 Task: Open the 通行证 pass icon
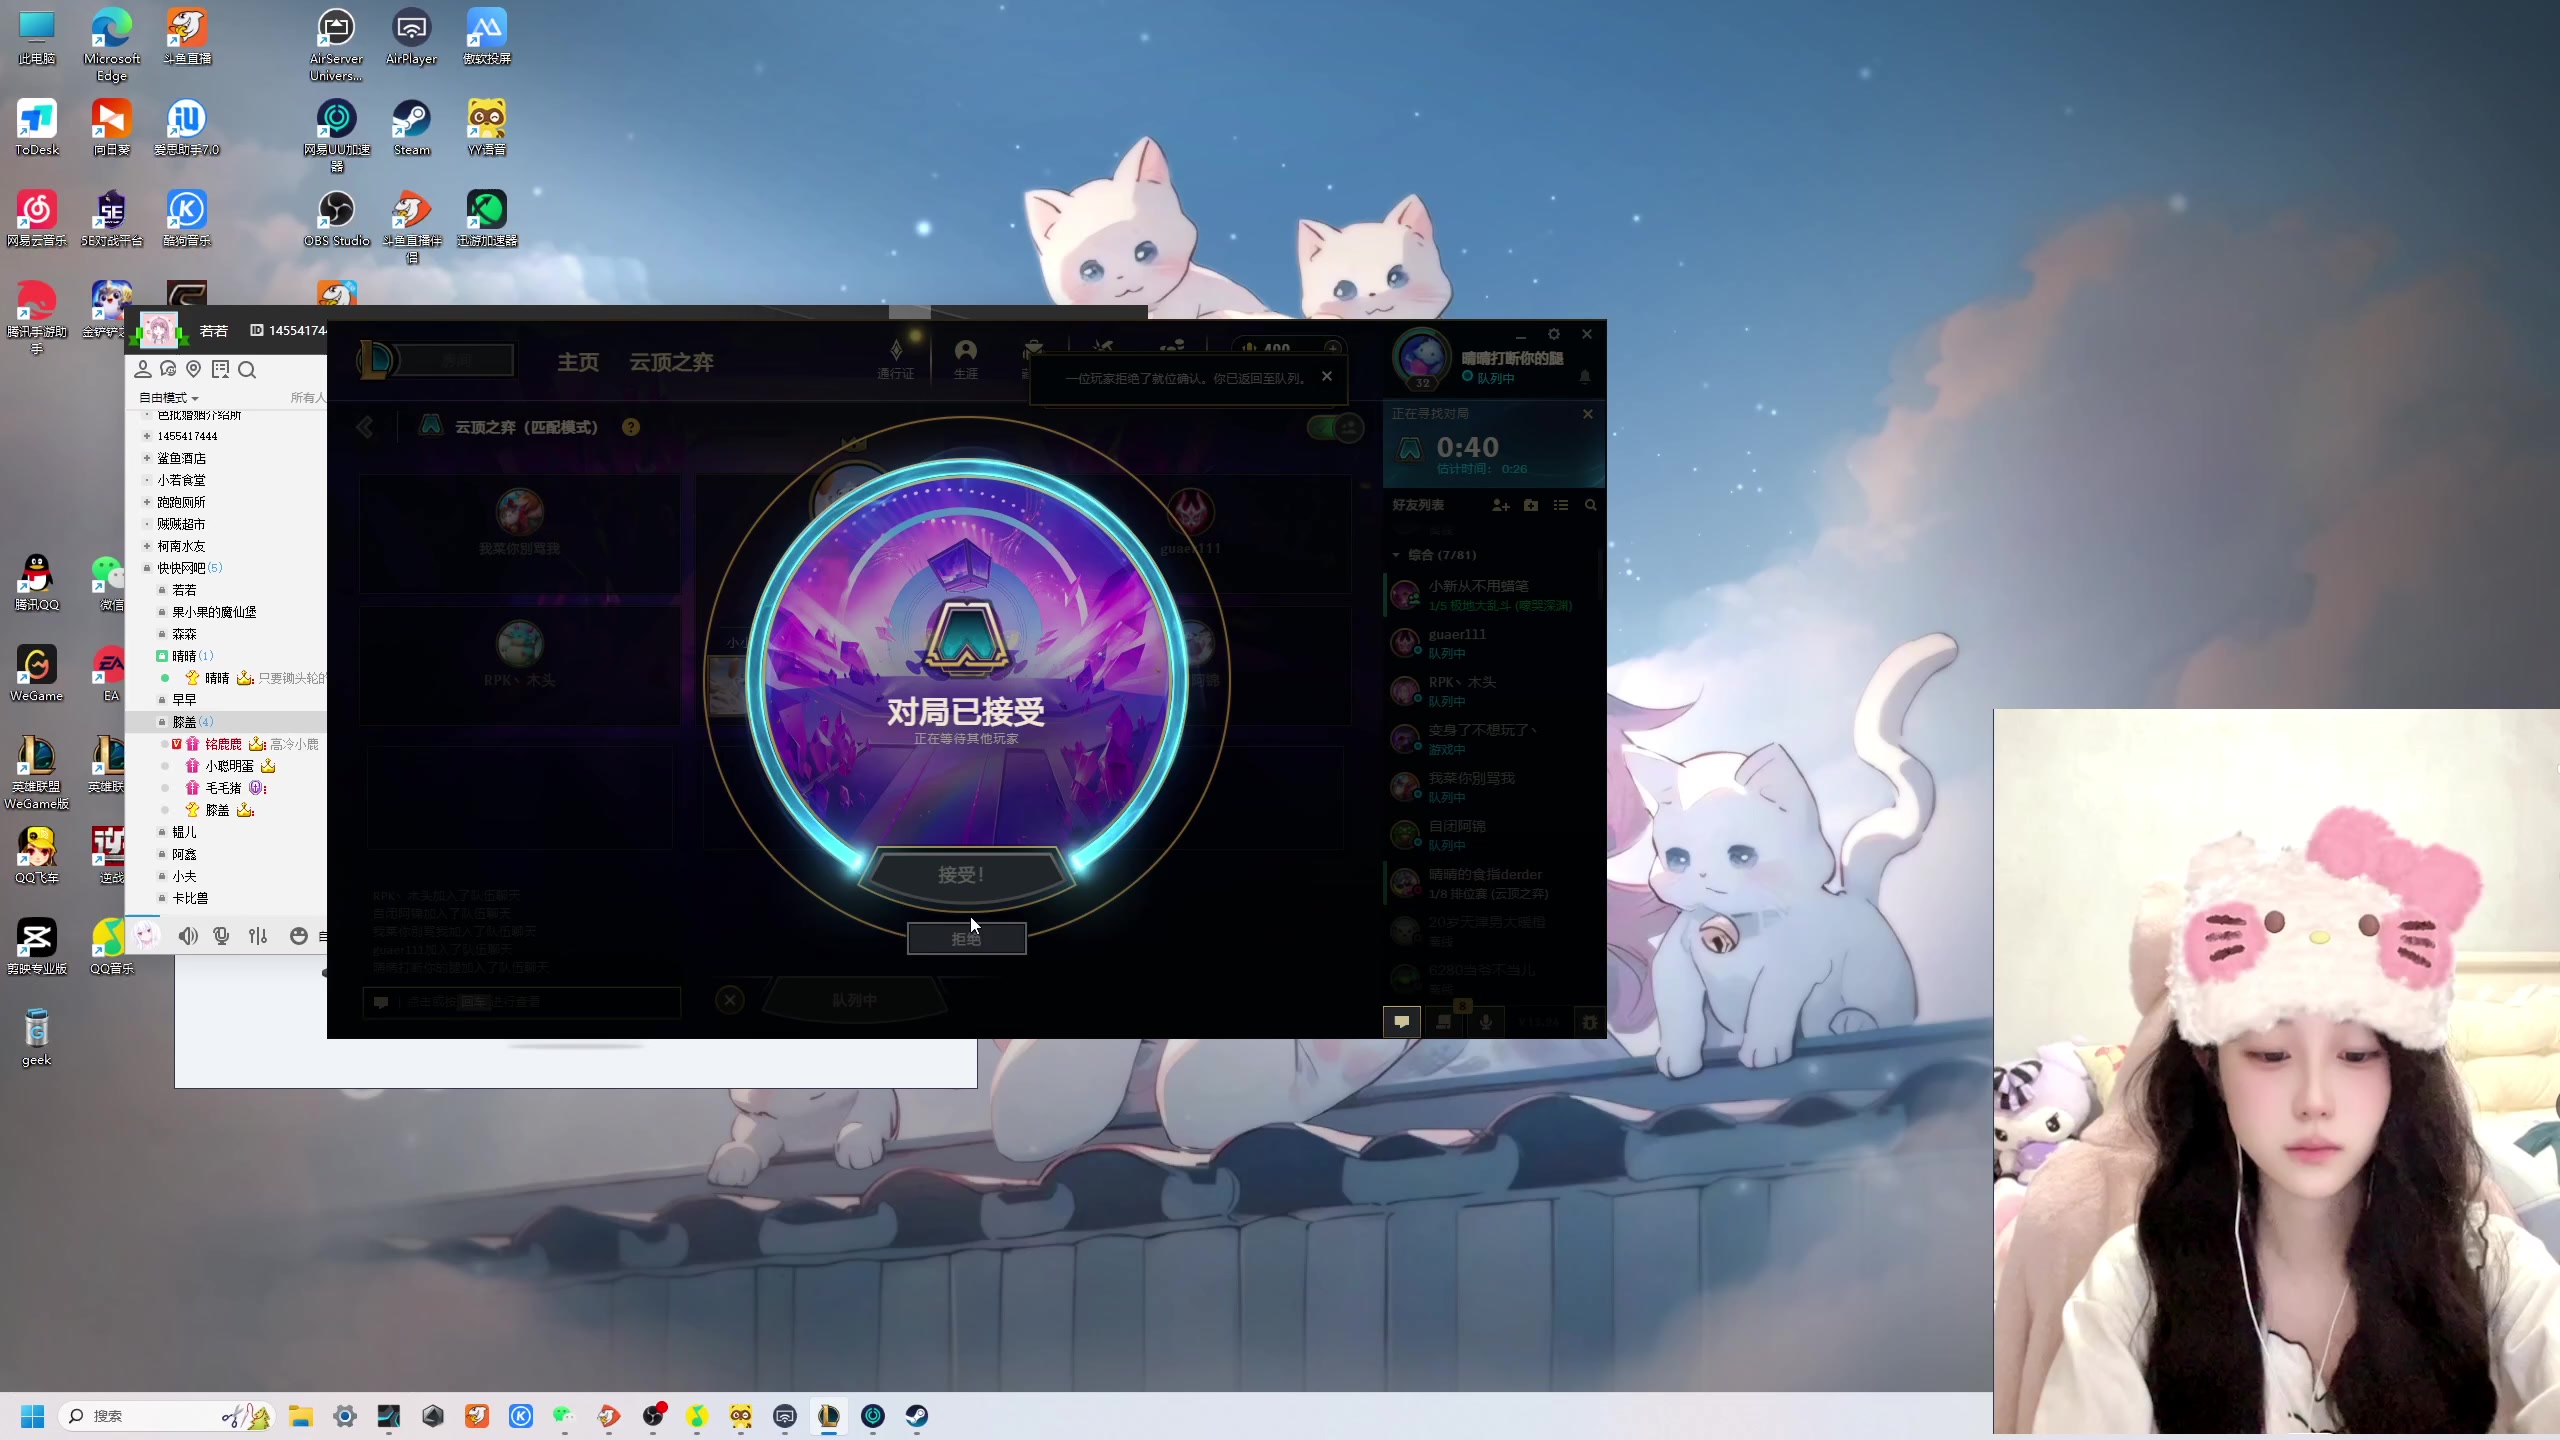coord(895,358)
